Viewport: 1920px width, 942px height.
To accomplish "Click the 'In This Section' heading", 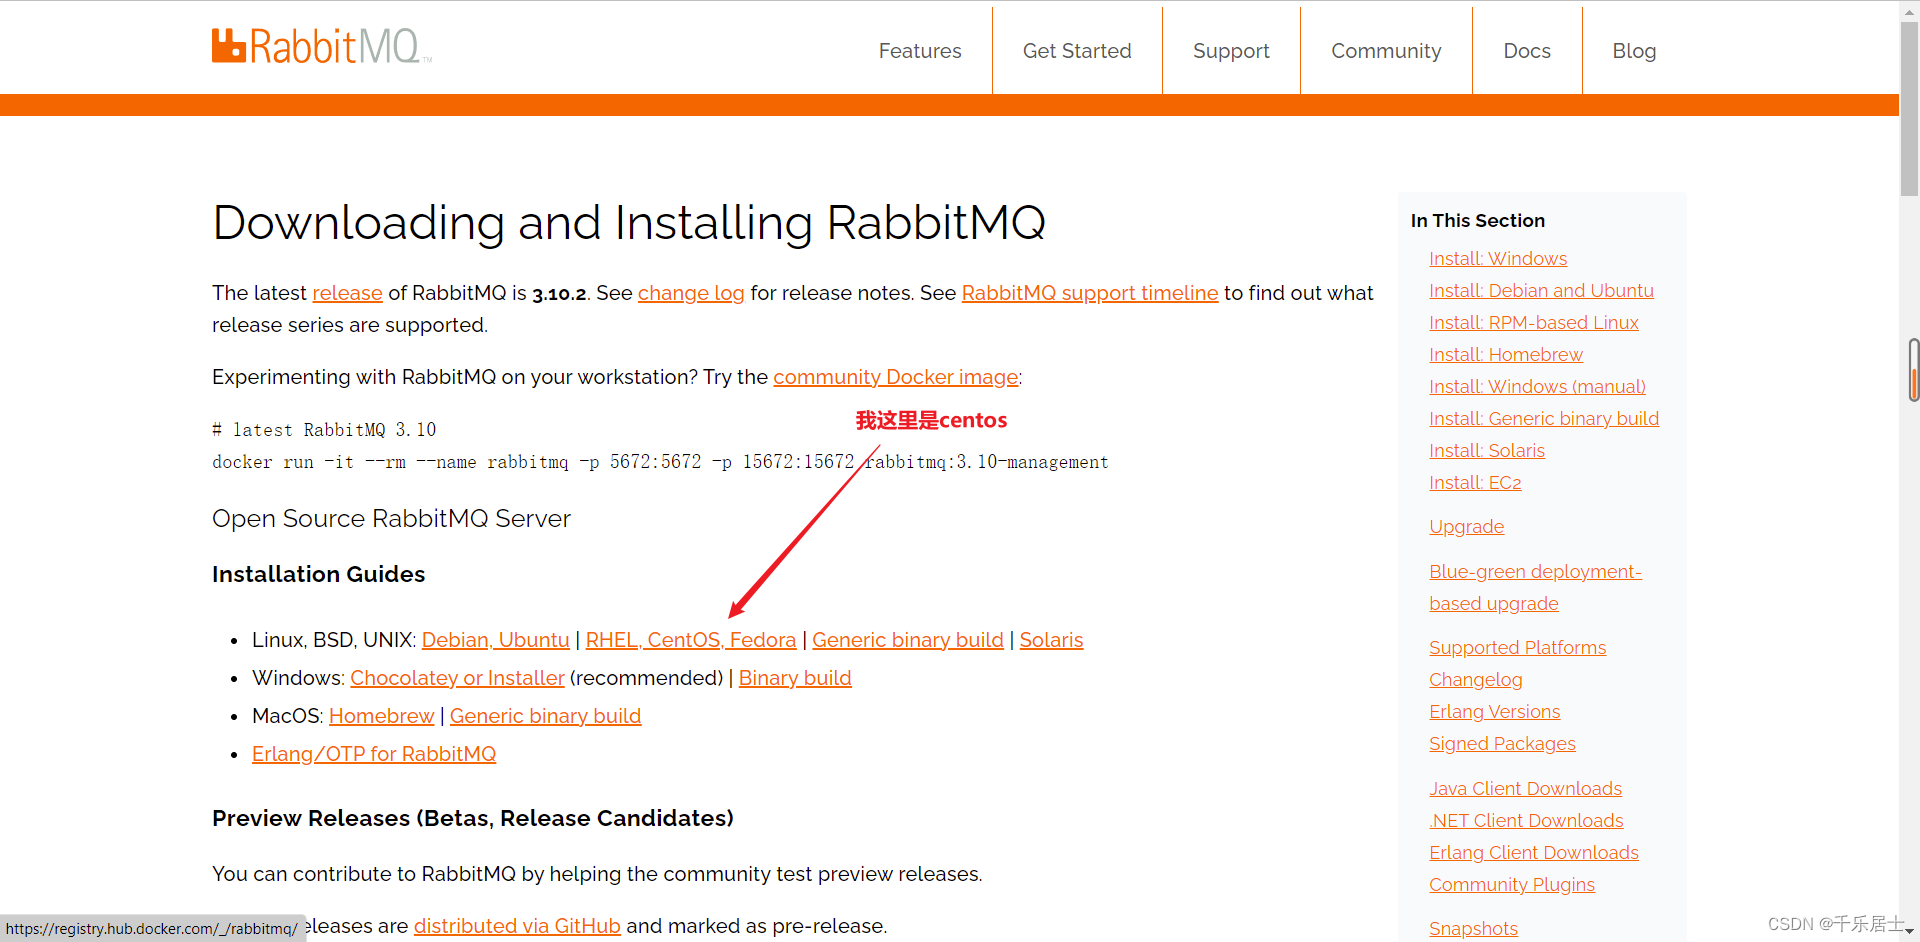I will coord(1477,221).
